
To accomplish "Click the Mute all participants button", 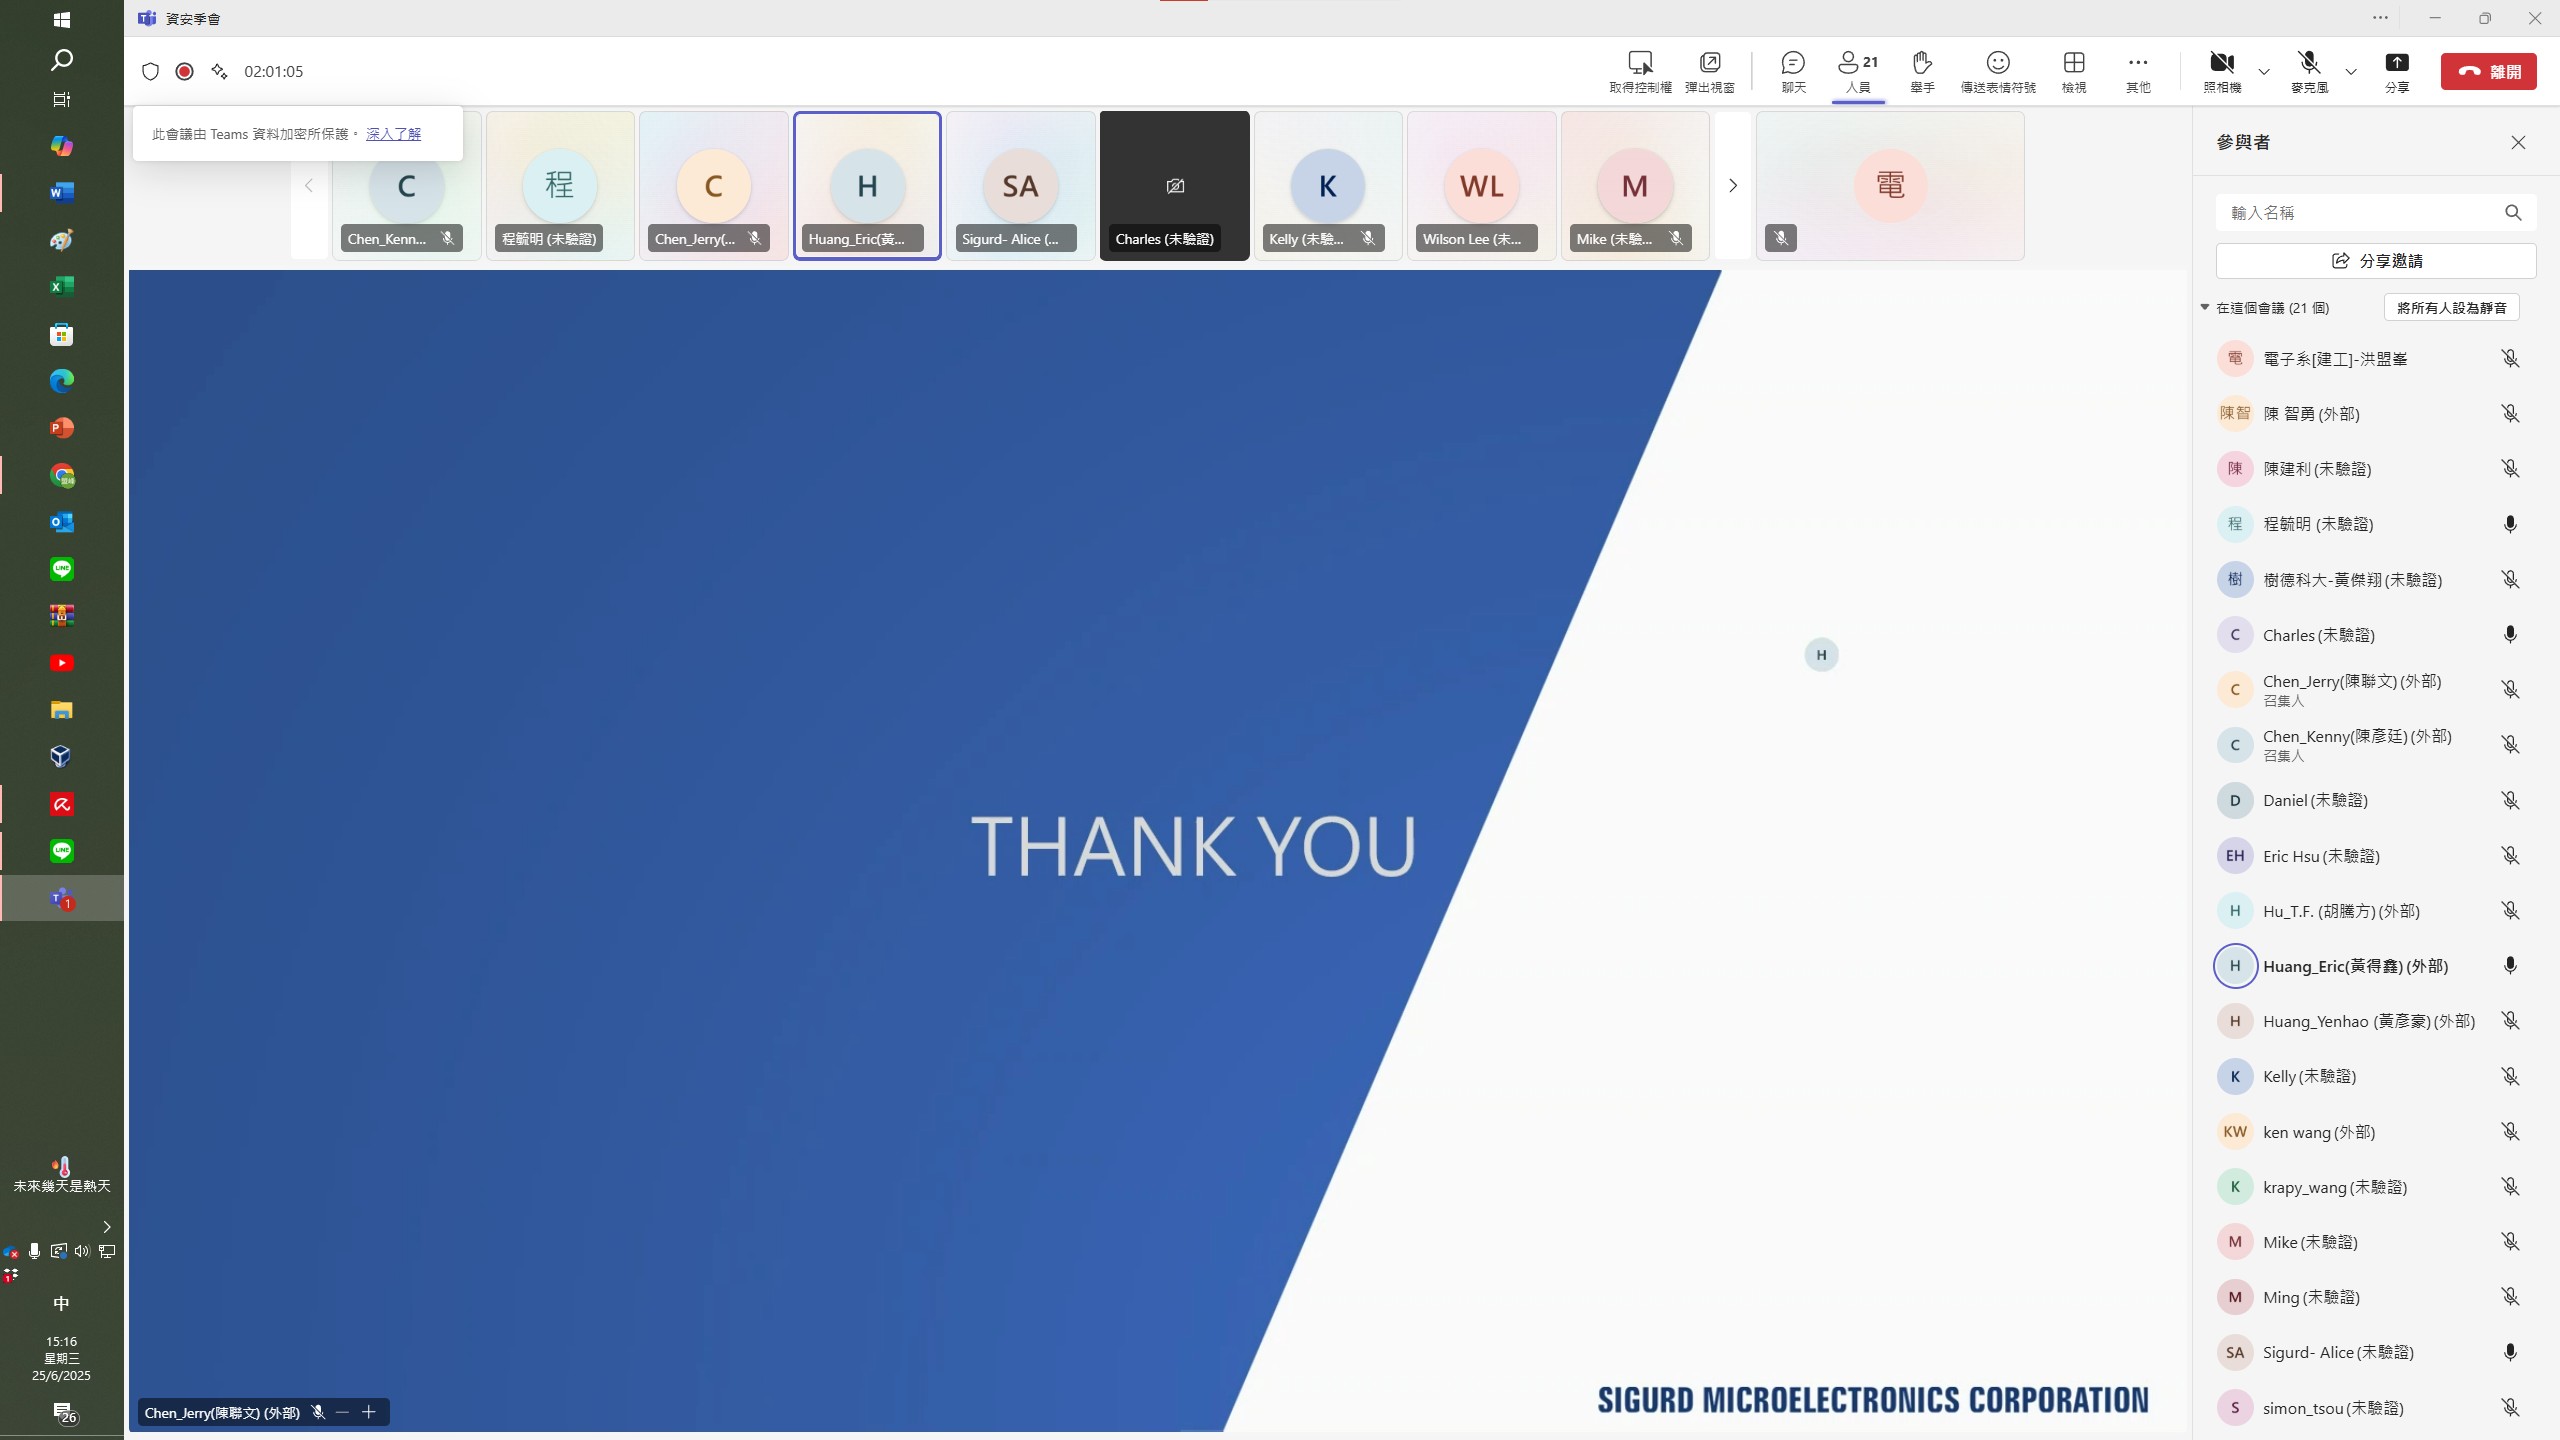I will point(2451,307).
